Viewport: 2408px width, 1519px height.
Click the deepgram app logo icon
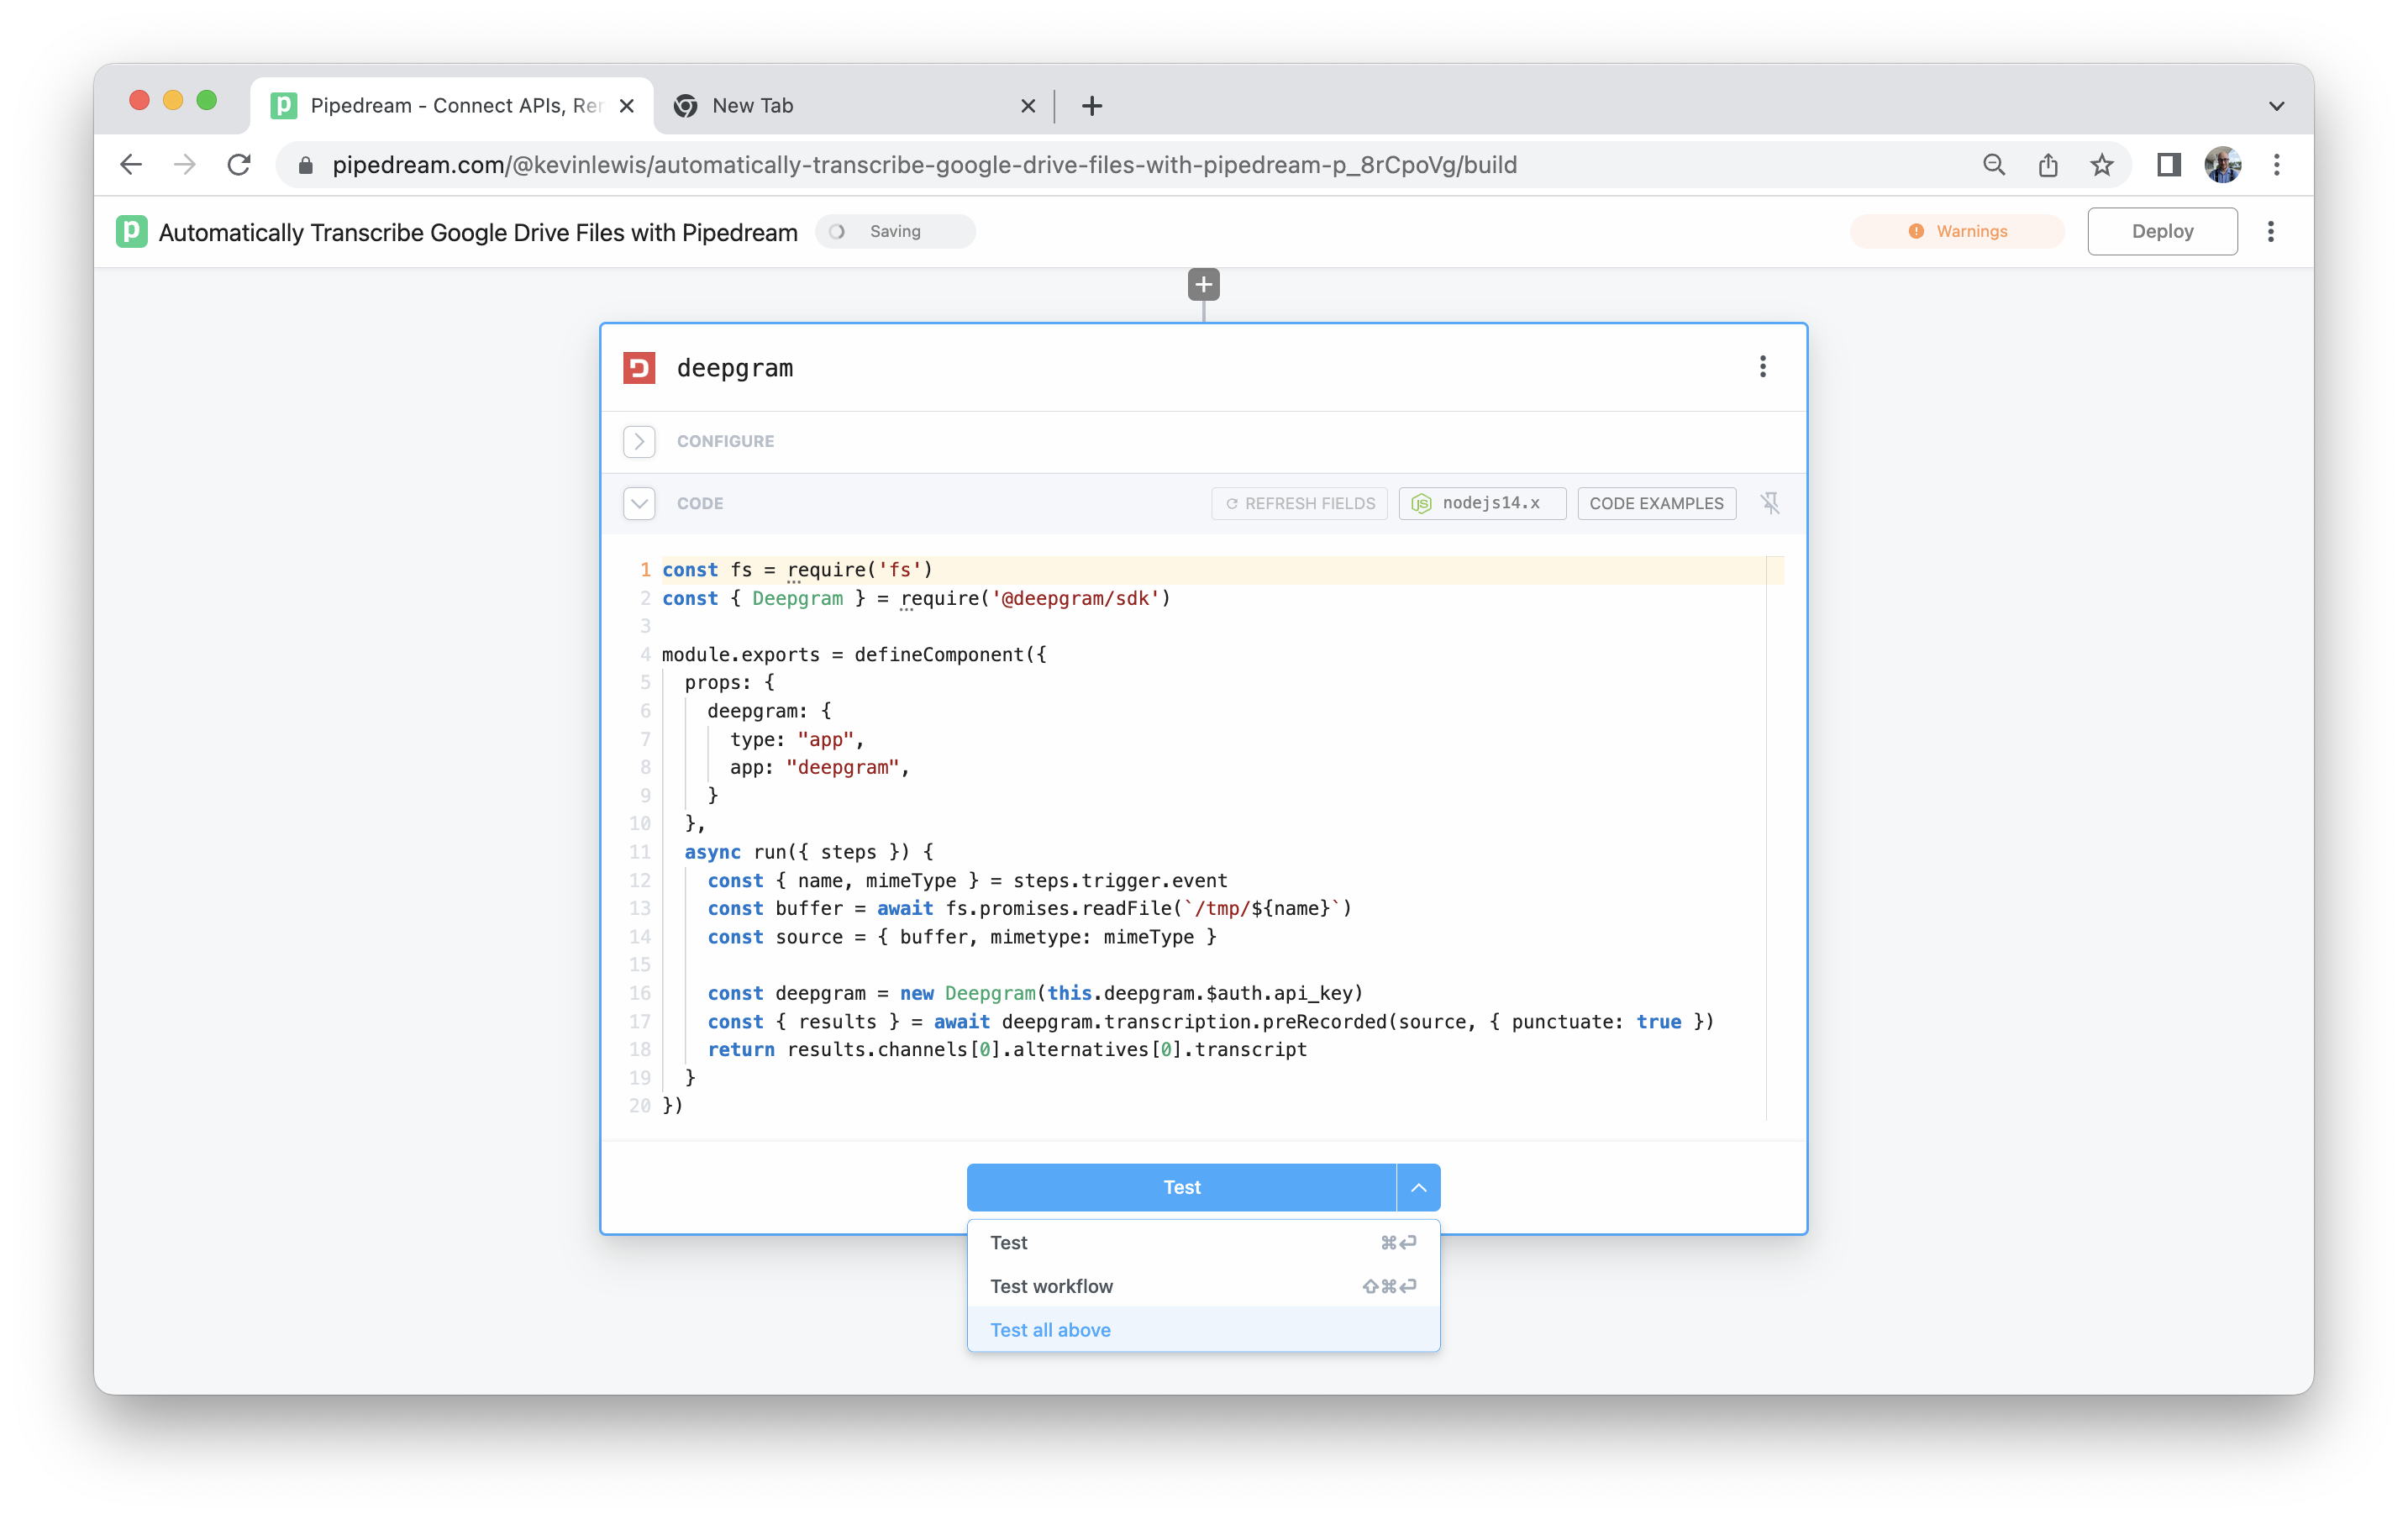pos(639,368)
